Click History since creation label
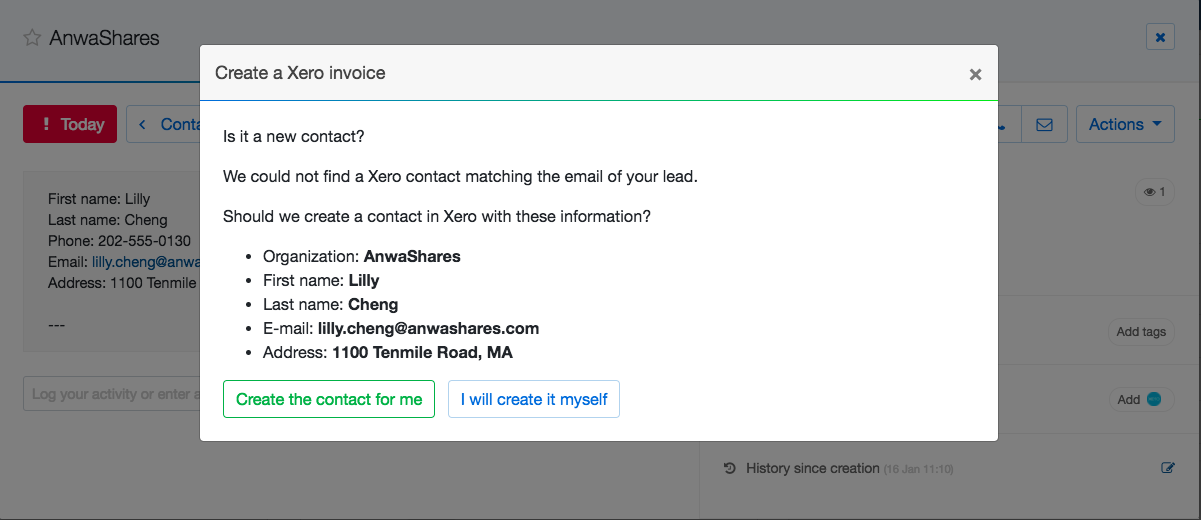1201x520 pixels. coord(812,468)
